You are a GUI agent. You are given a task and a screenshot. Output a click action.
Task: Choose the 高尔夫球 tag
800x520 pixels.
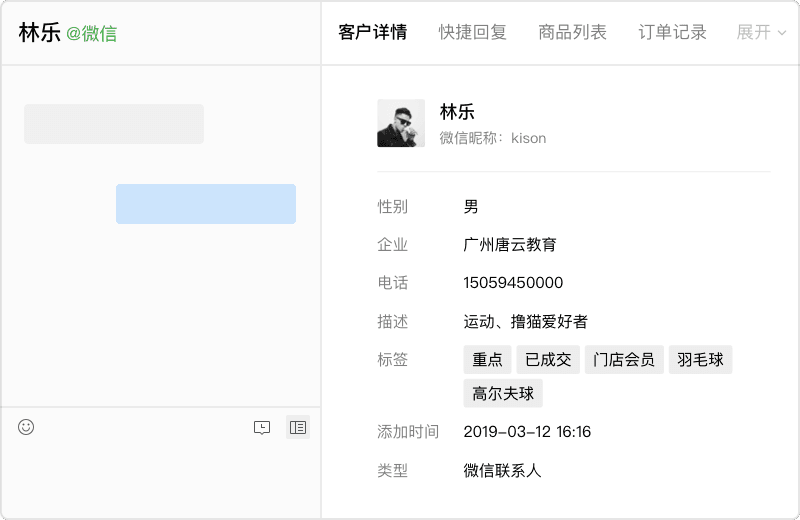coord(503,393)
